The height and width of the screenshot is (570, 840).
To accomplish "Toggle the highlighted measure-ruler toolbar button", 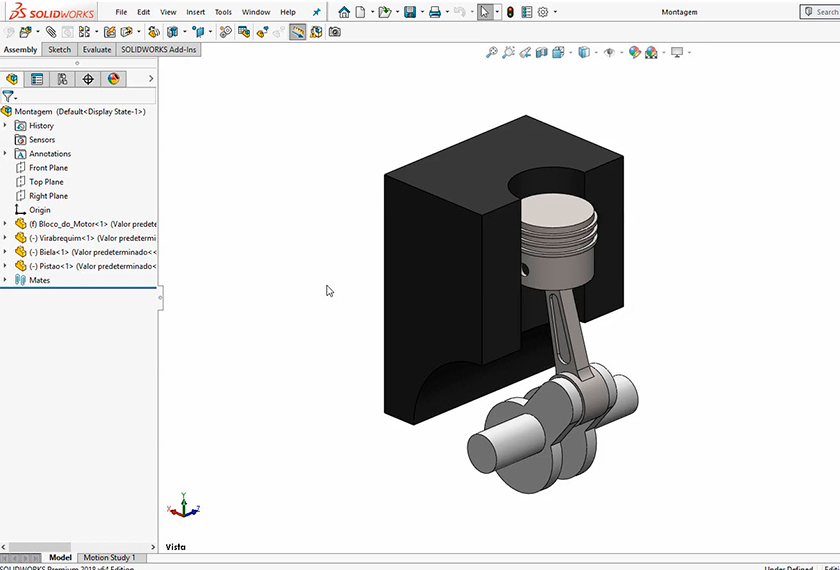I will 298,32.
